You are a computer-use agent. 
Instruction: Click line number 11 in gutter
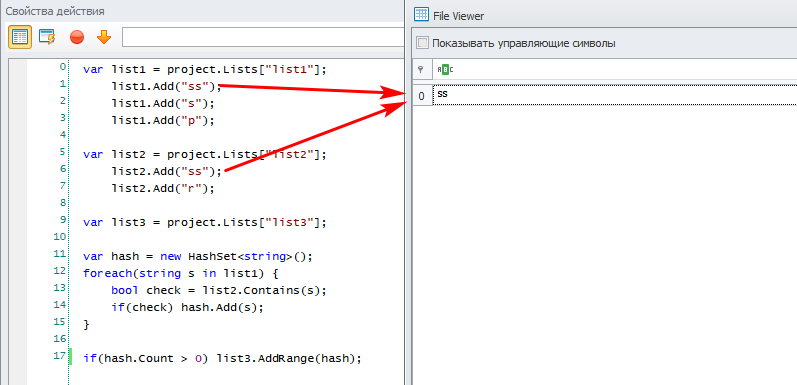[x=59, y=253]
